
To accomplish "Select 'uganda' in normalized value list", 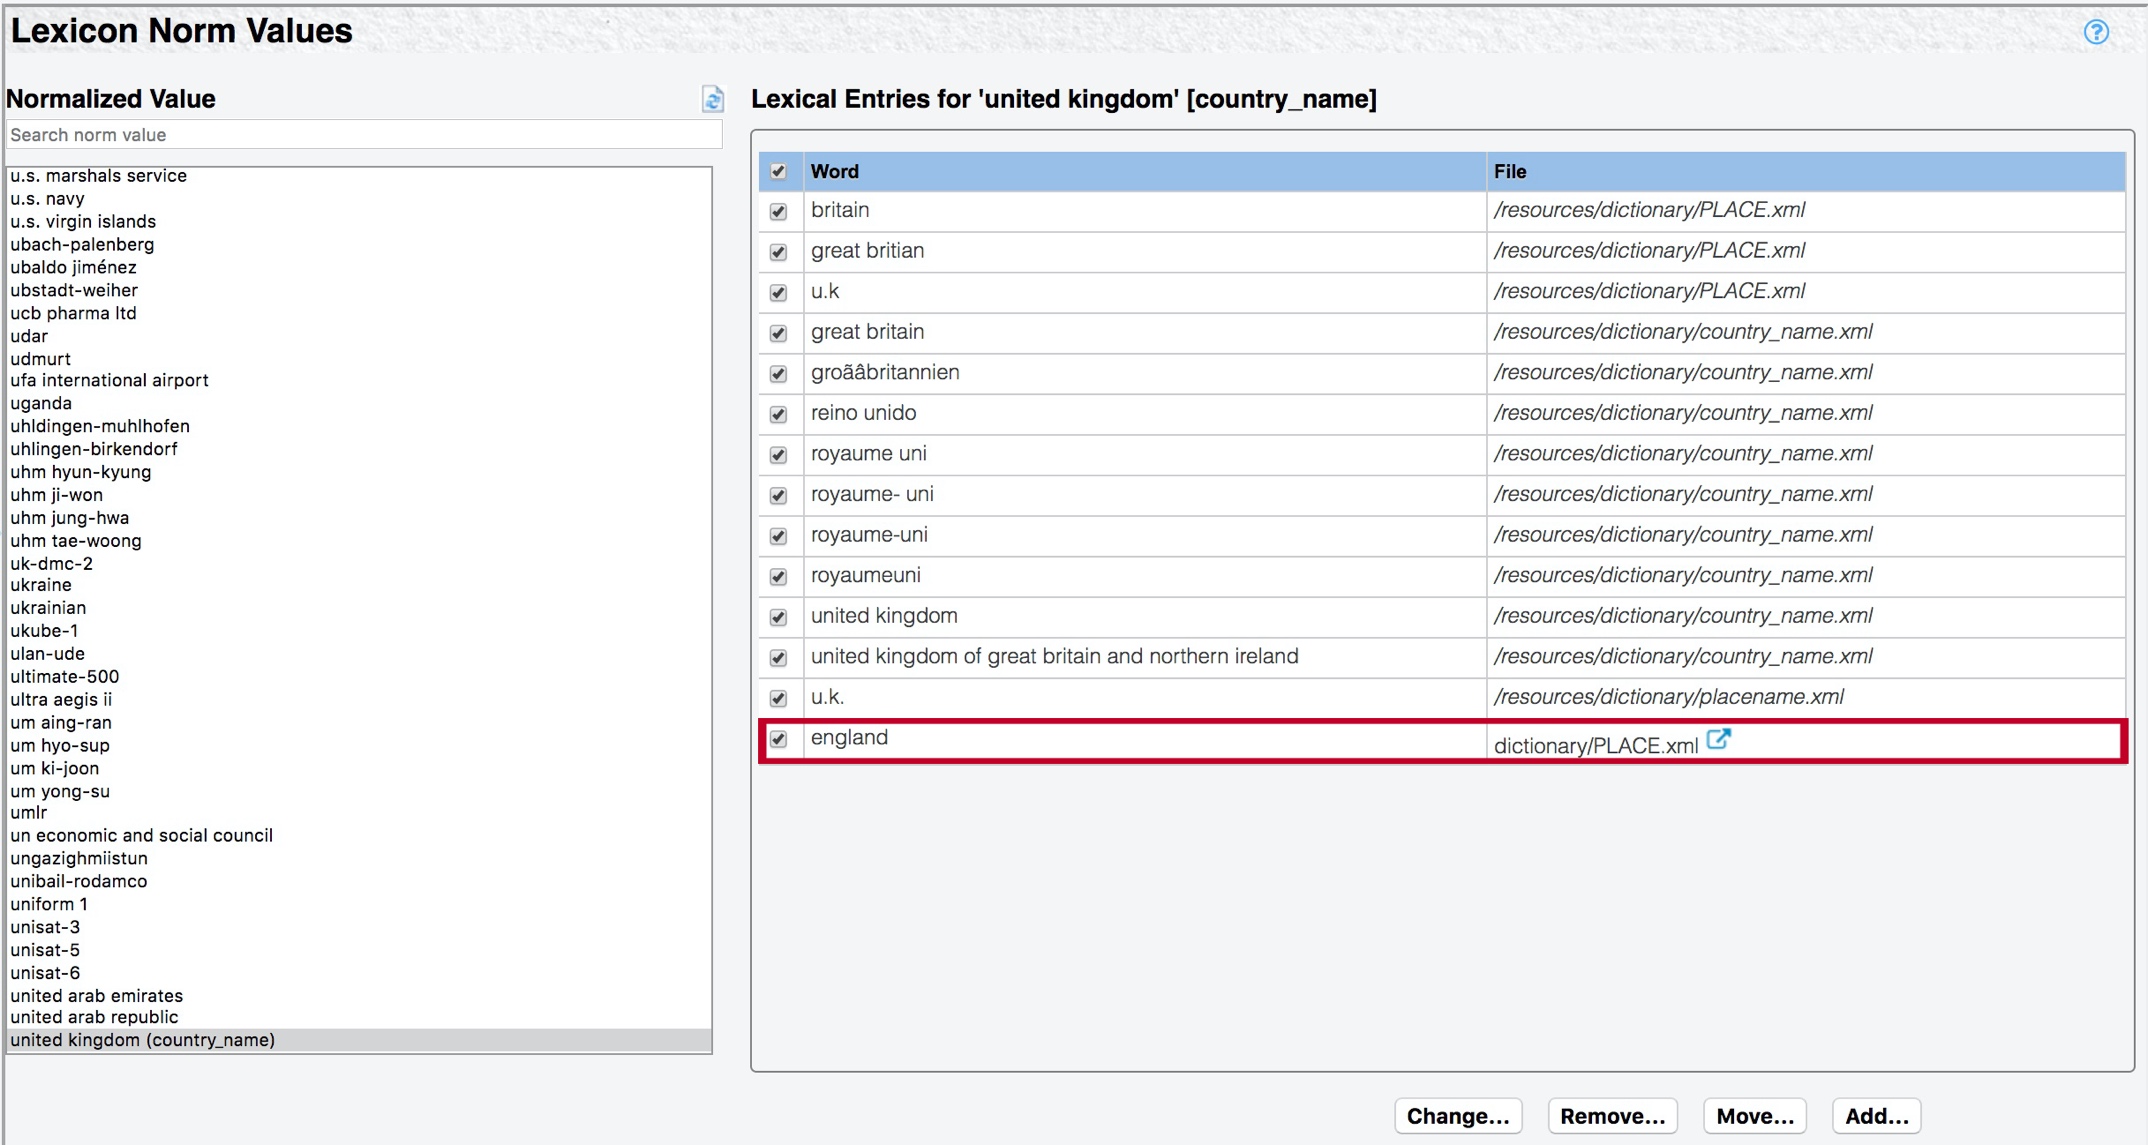I will [41, 403].
